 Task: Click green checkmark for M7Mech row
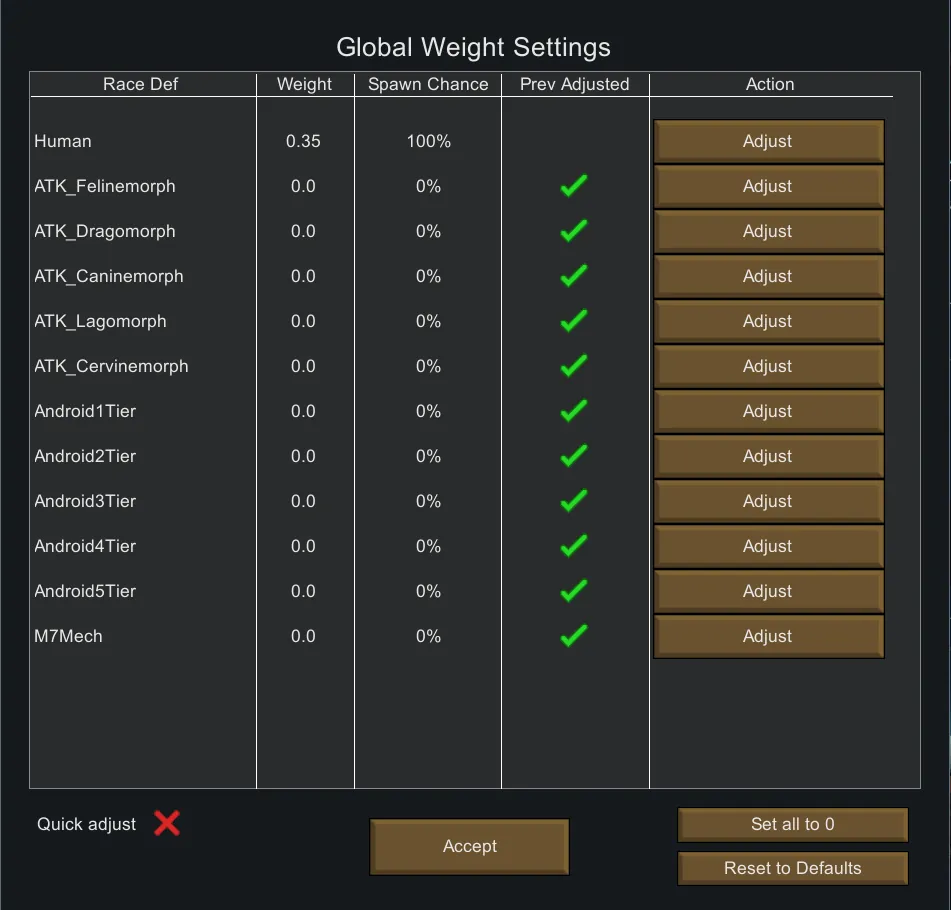point(574,636)
